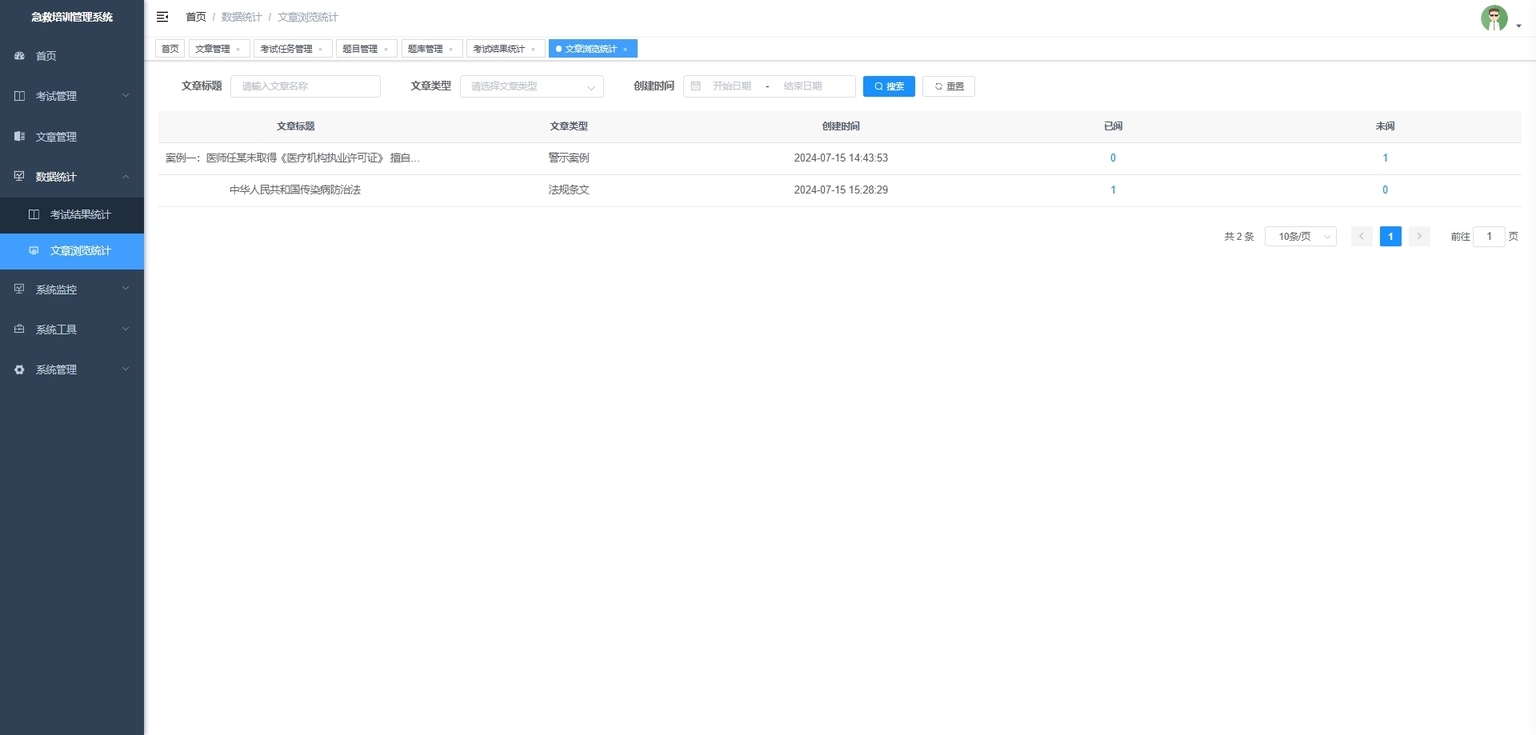Select 考试结果统计 in the sidebar submenu

pyautogui.click(x=80, y=215)
